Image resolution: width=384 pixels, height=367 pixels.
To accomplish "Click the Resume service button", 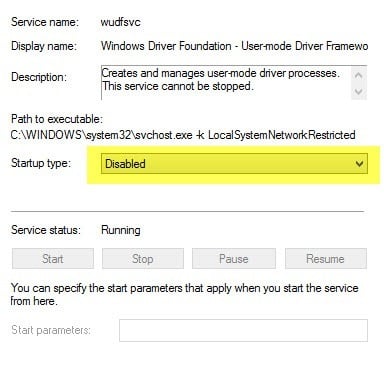I will [326, 259].
